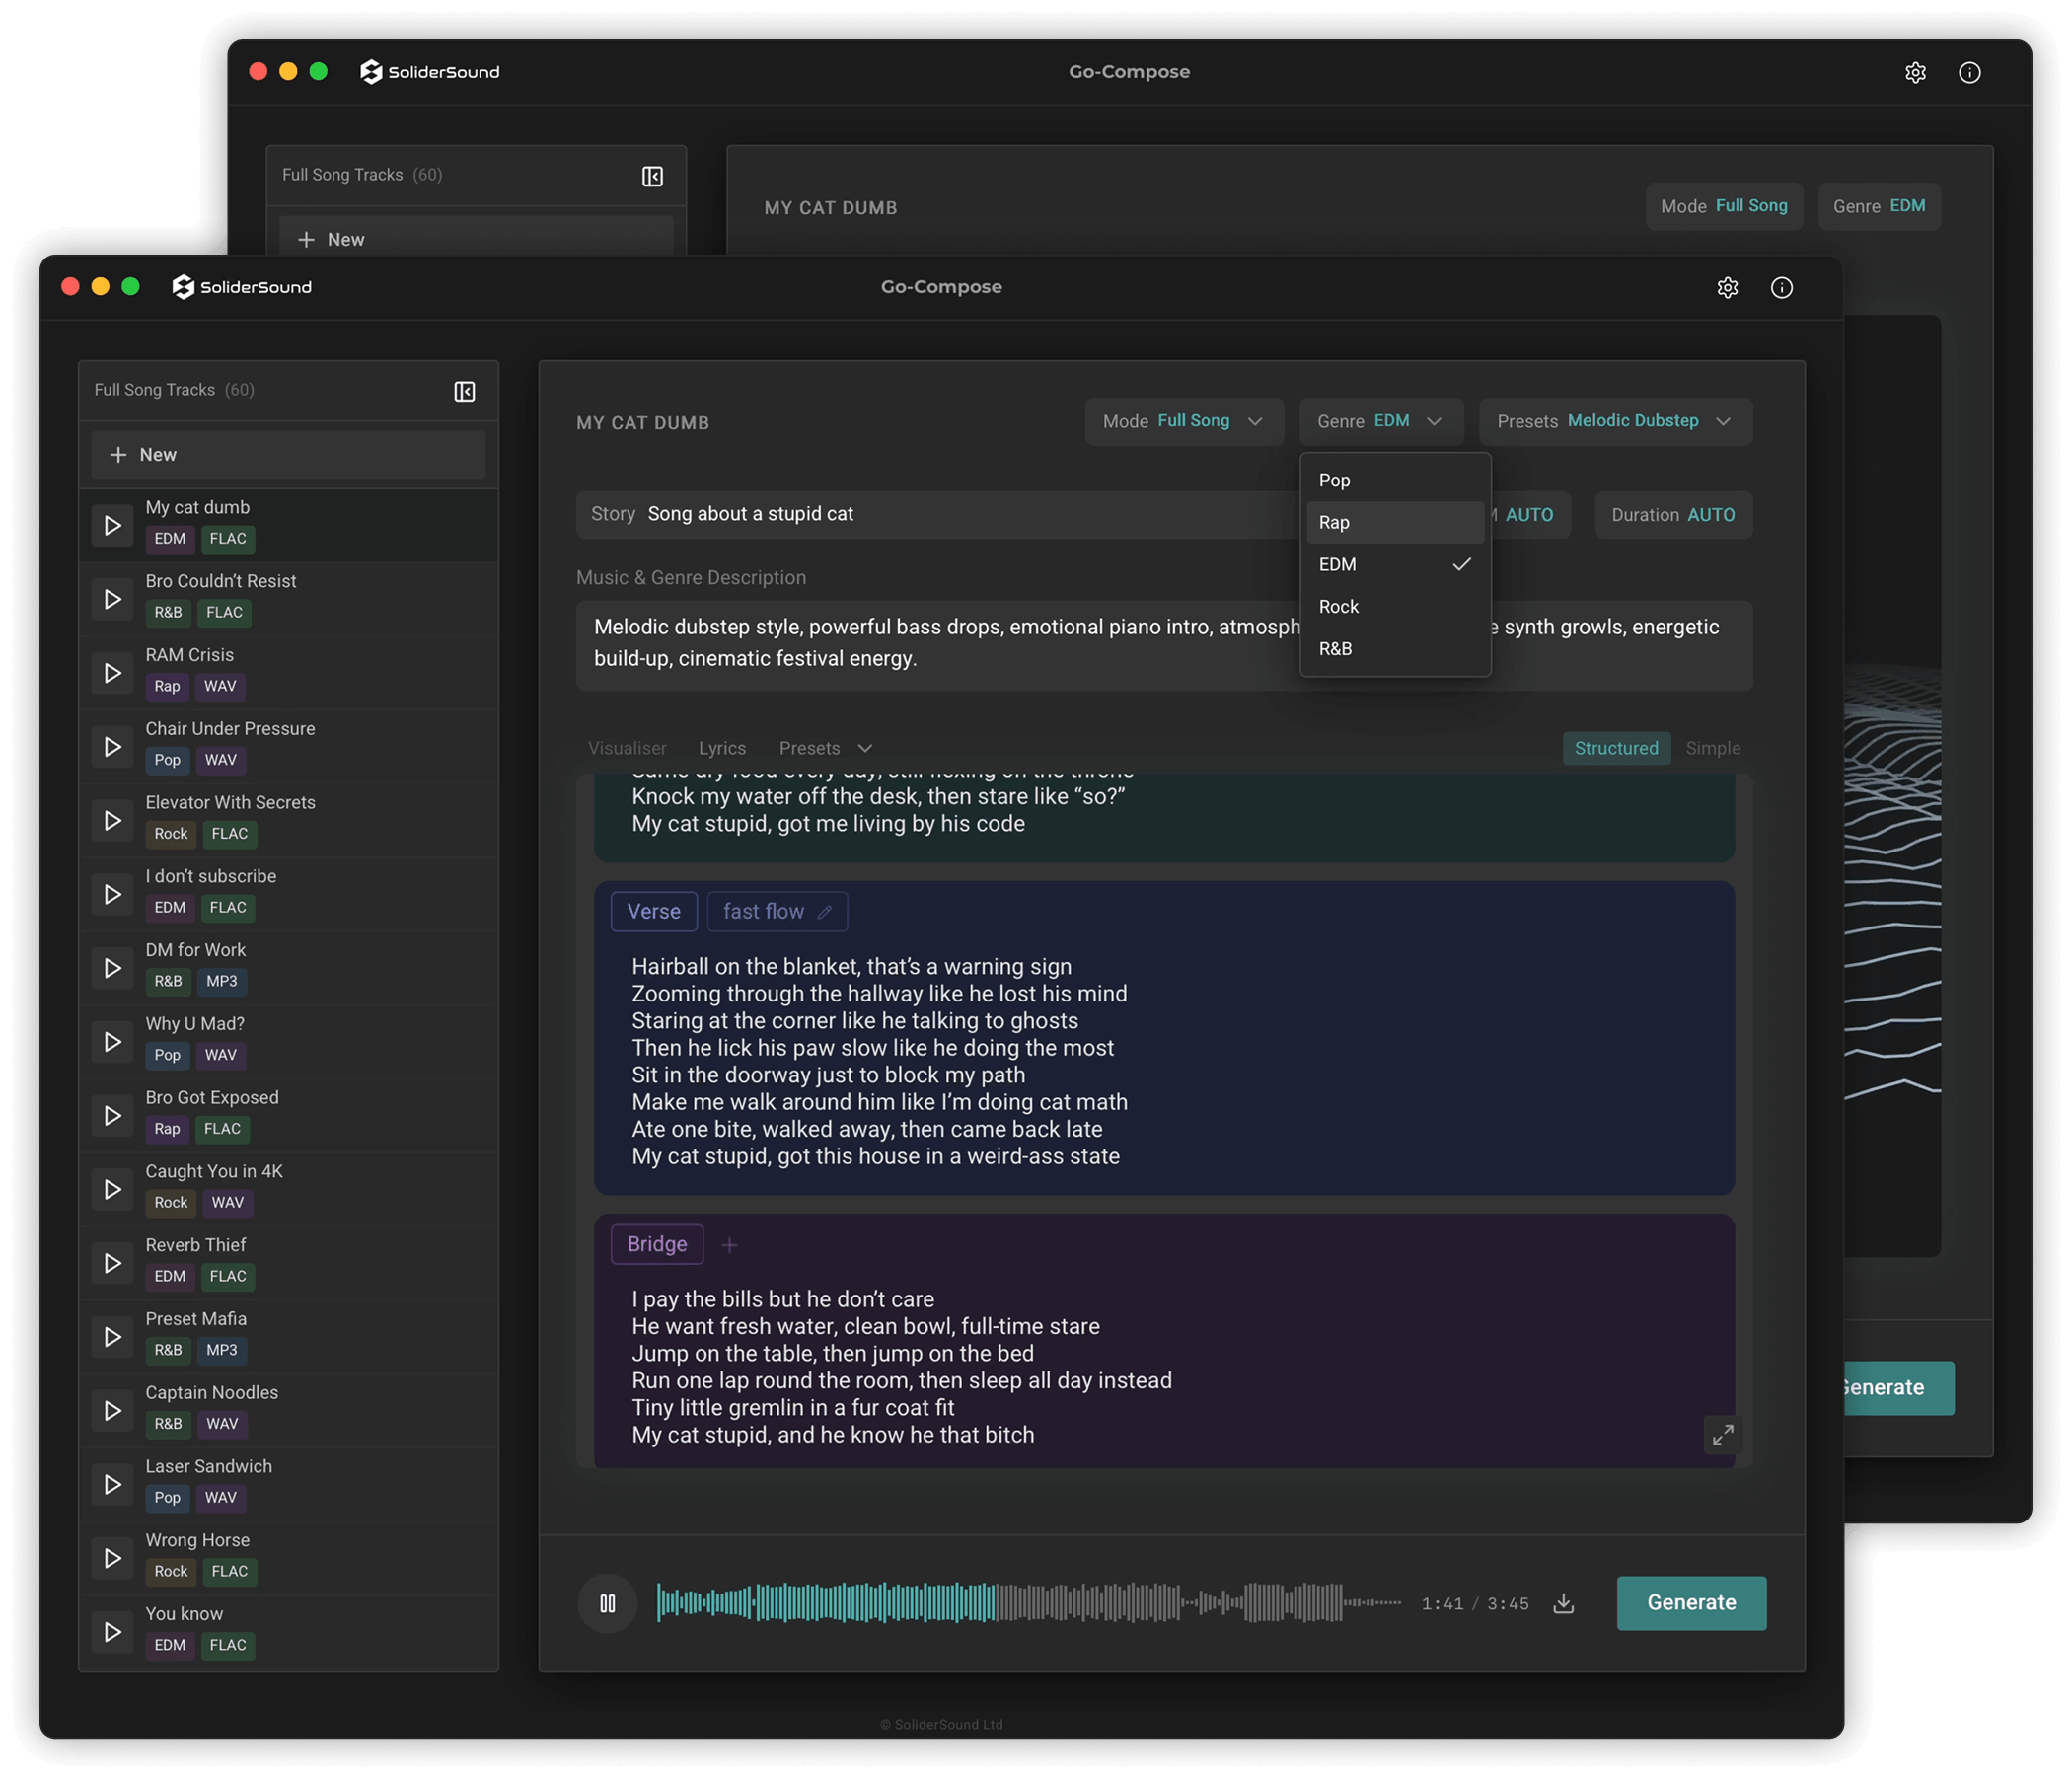The width and height of the screenshot is (2072, 1779).
Task: Pause the currently playing song
Action: (607, 1603)
